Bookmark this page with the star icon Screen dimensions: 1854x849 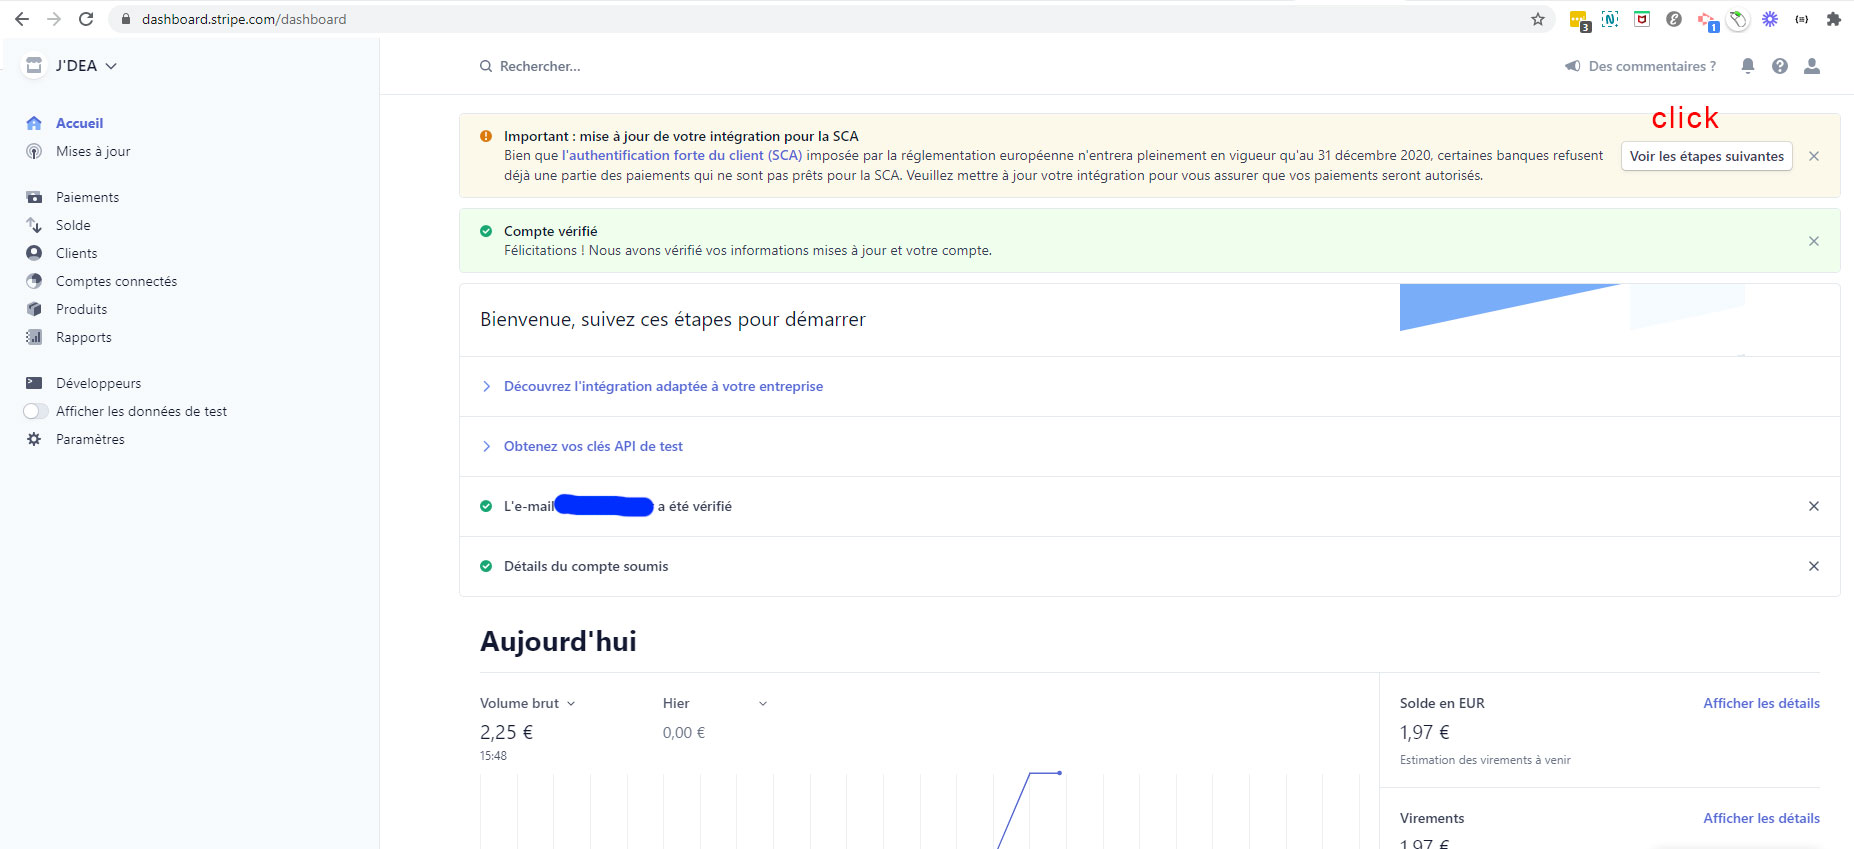coord(1538,19)
